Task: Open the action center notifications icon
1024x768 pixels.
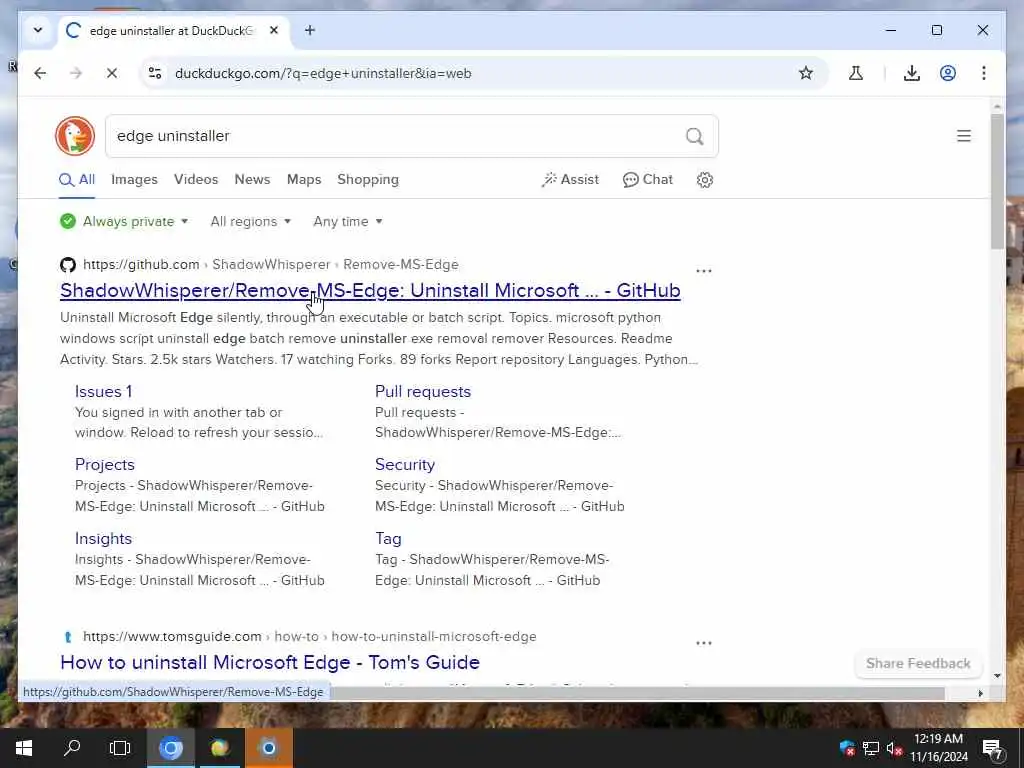Action: [992, 749]
